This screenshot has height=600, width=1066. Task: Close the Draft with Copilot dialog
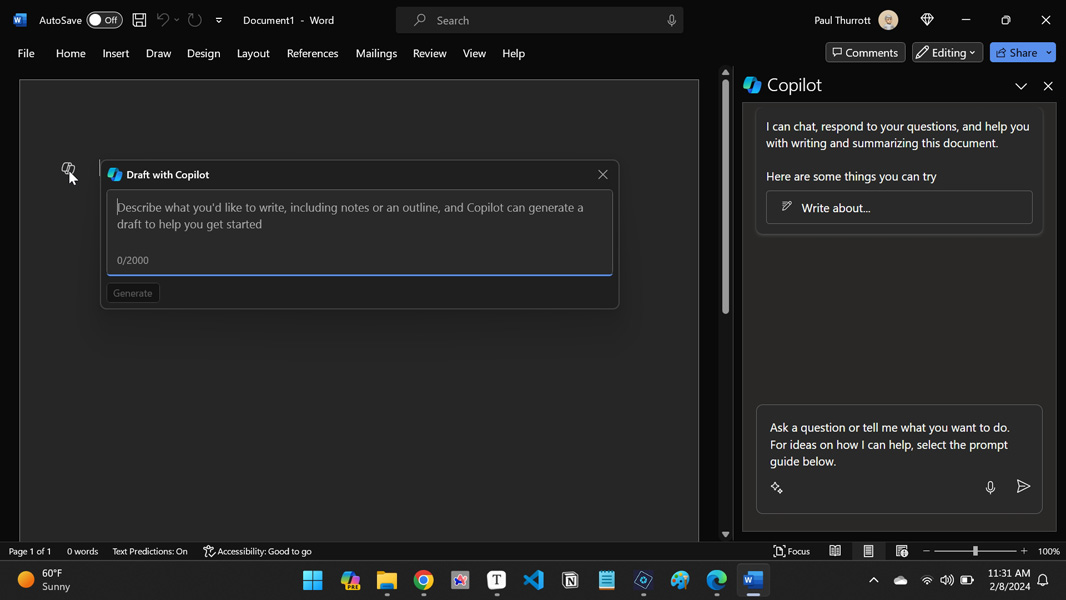pos(602,175)
